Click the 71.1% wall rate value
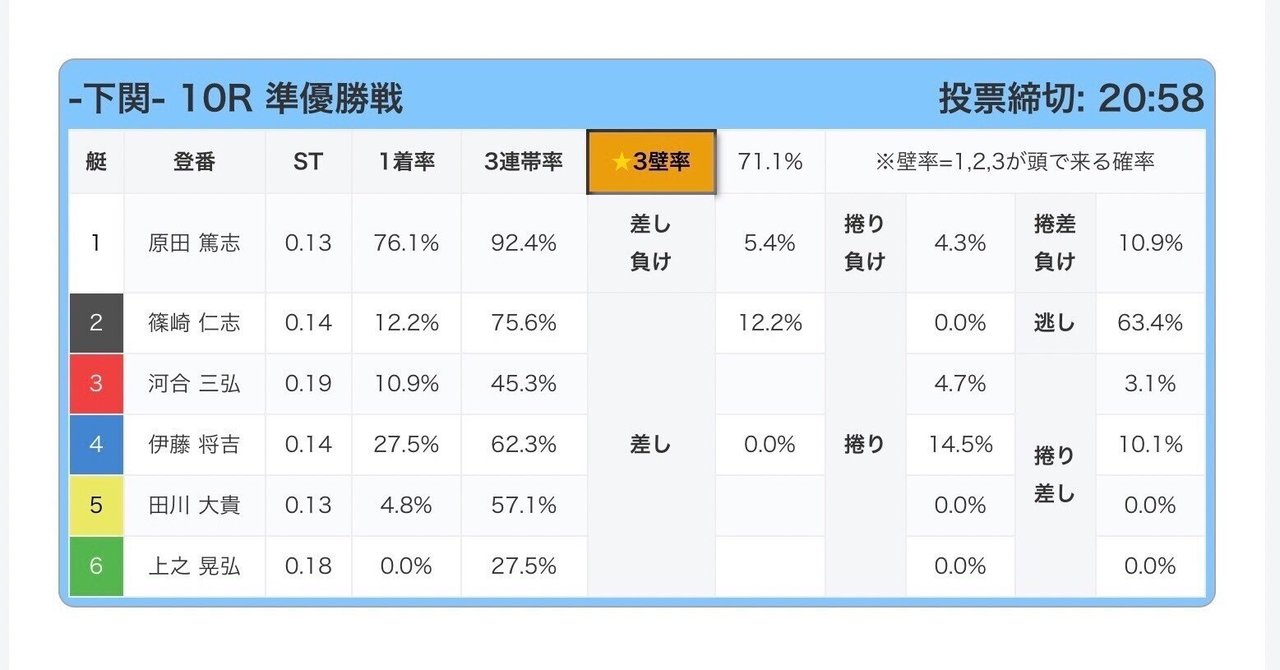Viewport: 1280px width, 670px height. pos(770,162)
